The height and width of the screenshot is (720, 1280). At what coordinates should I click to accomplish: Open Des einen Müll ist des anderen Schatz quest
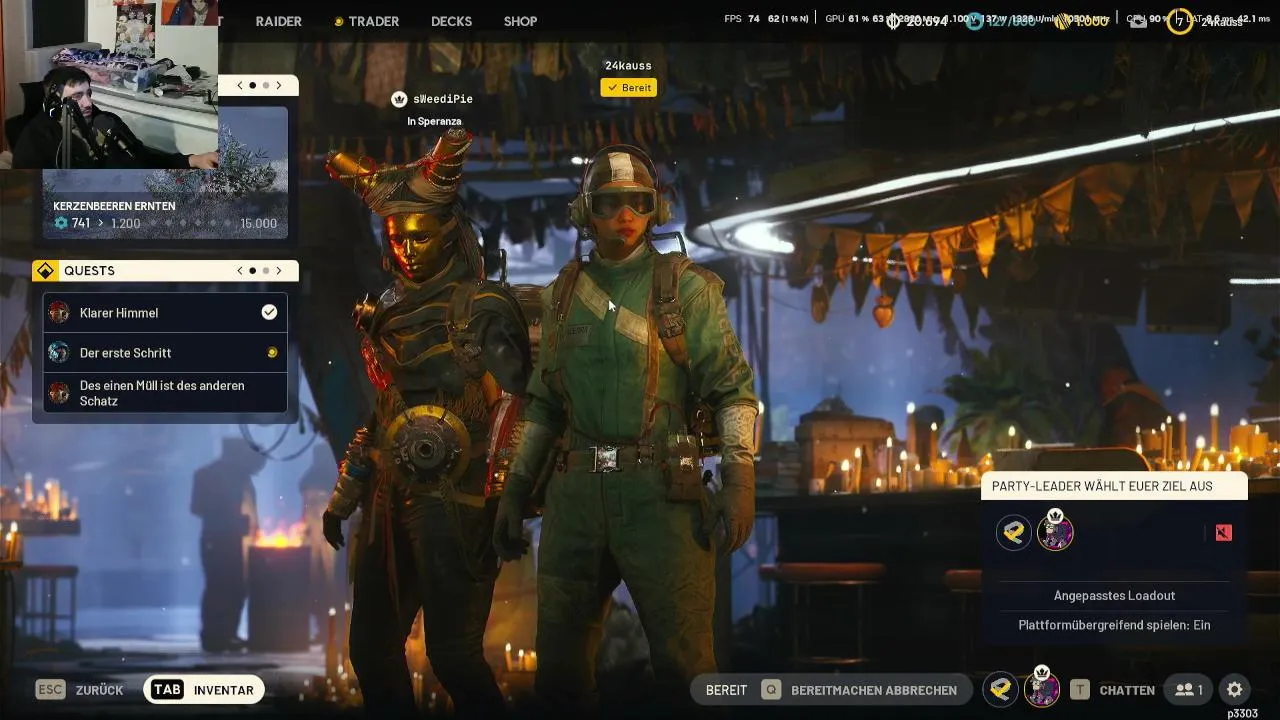165,393
